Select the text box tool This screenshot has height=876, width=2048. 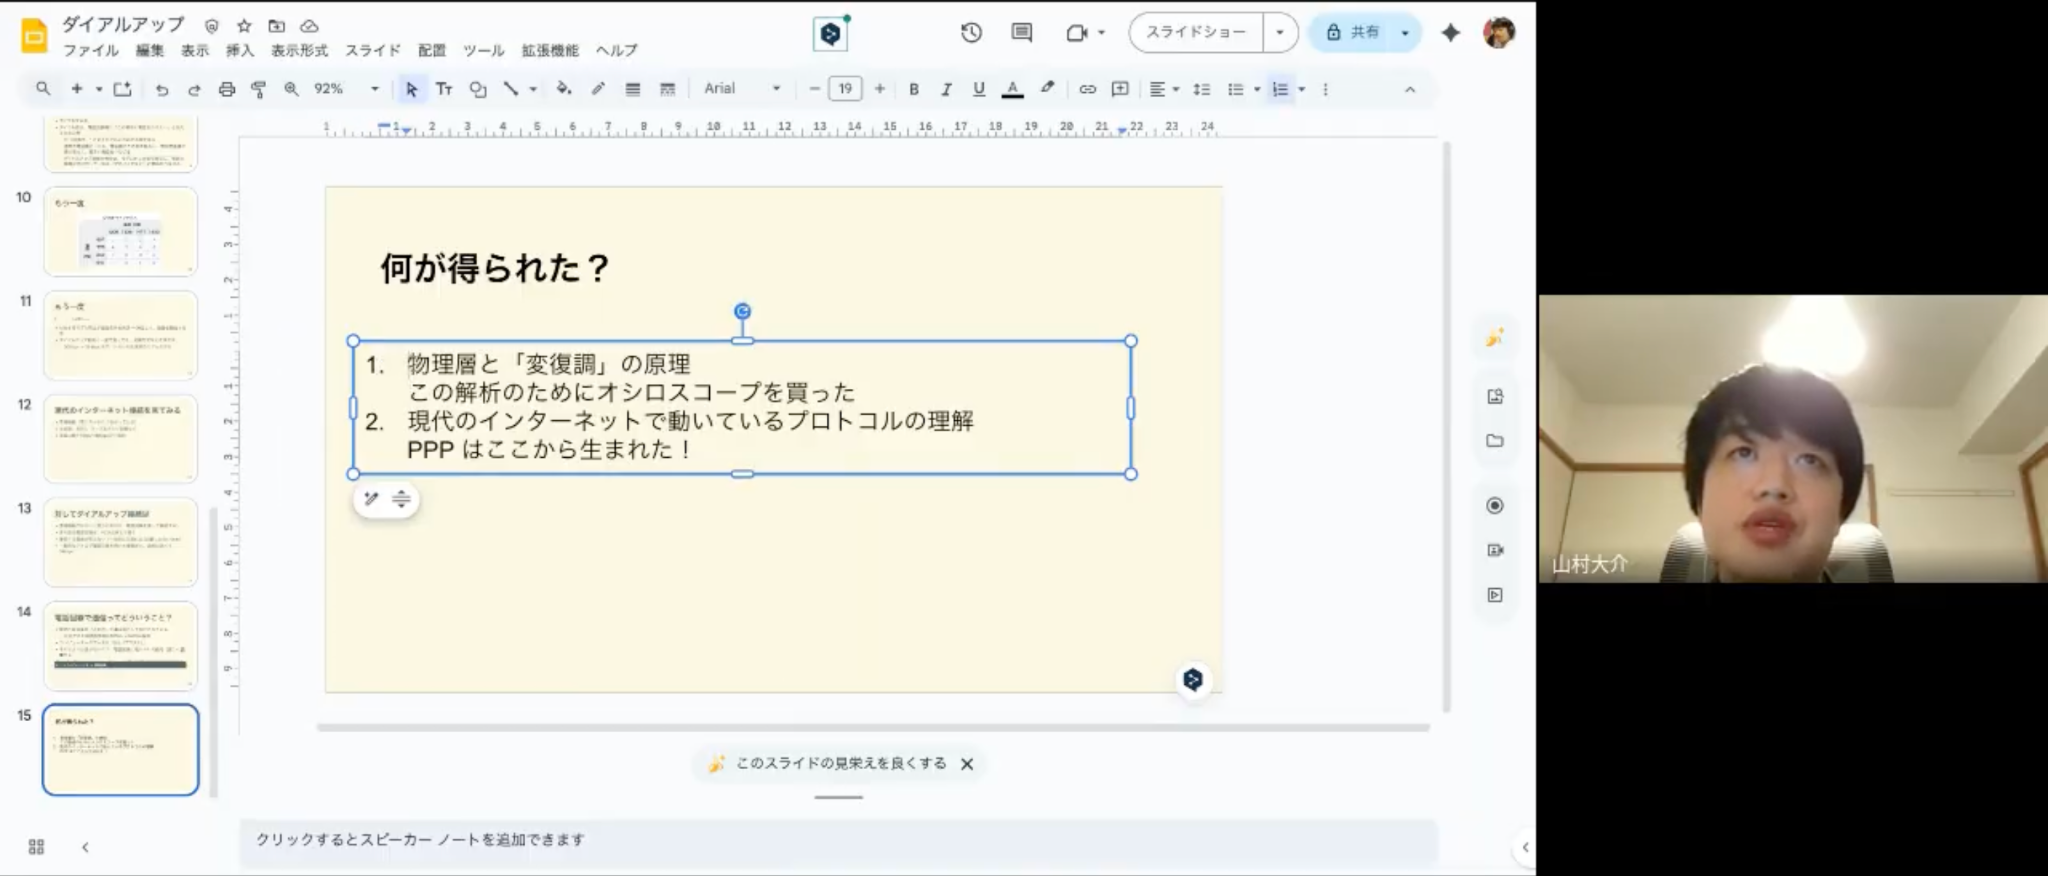coord(445,90)
